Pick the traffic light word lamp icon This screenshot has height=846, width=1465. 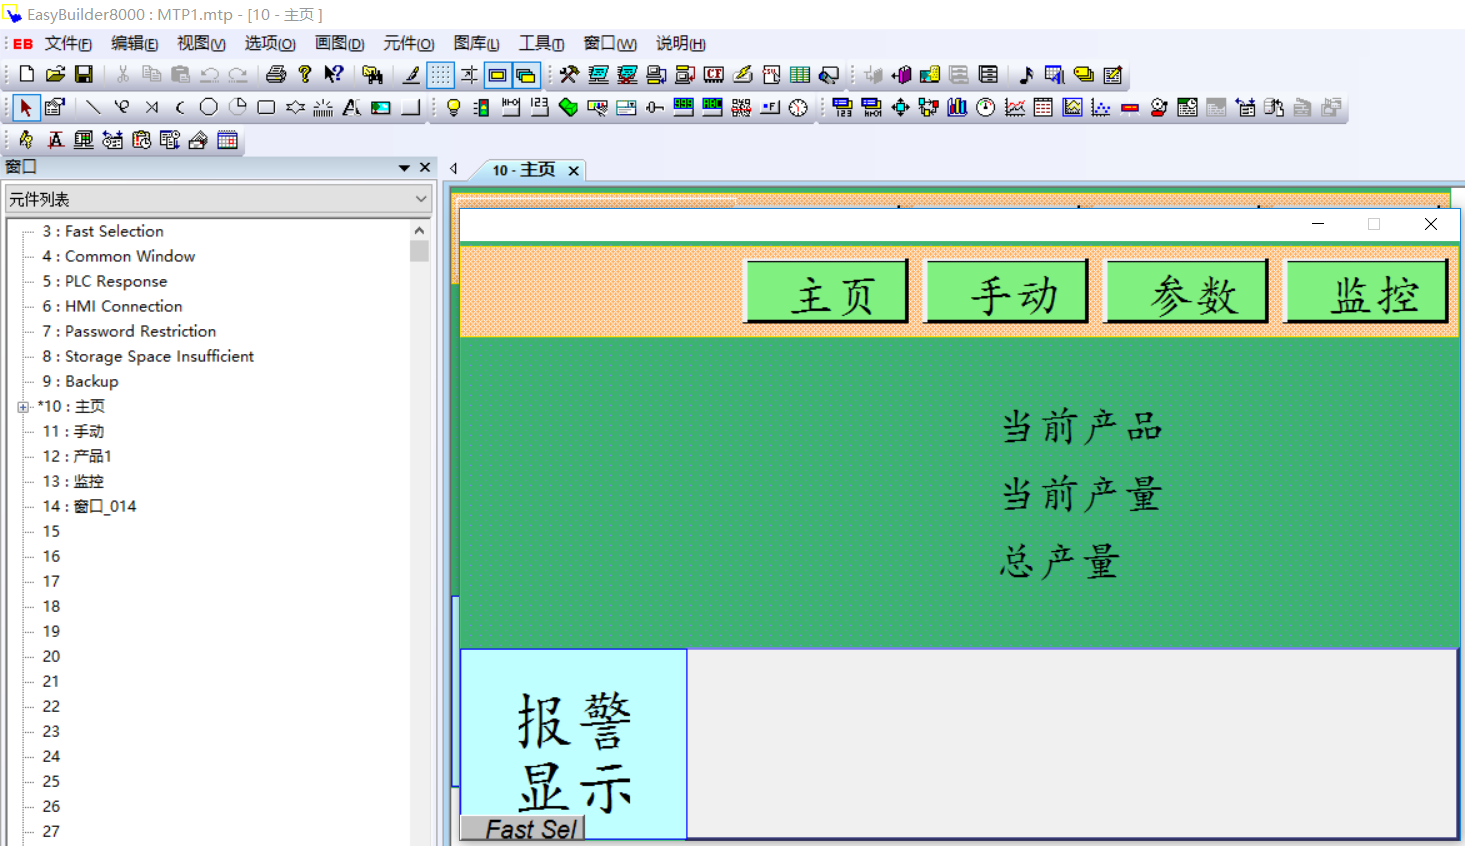point(481,107)
